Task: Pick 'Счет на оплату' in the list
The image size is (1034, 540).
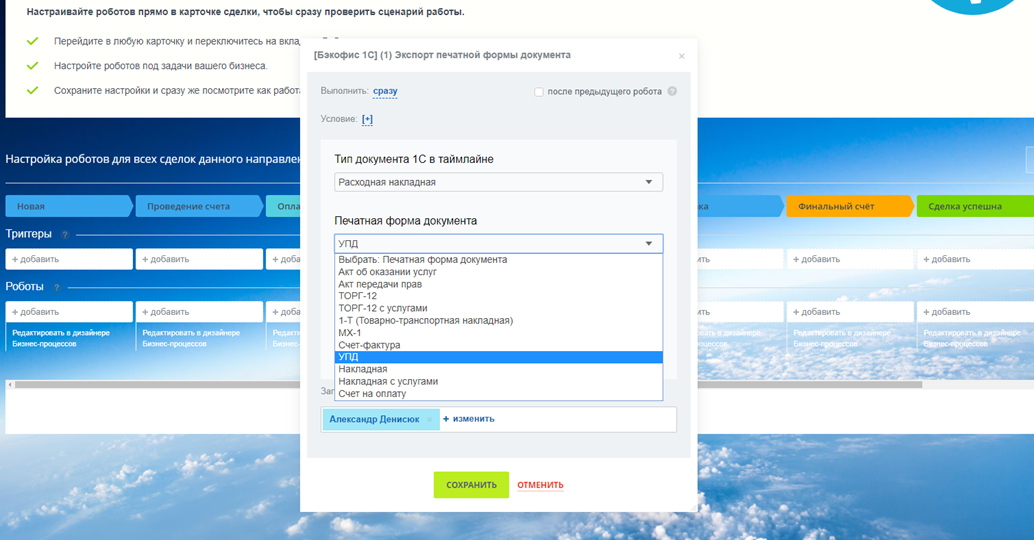Action: pos(372,394)
